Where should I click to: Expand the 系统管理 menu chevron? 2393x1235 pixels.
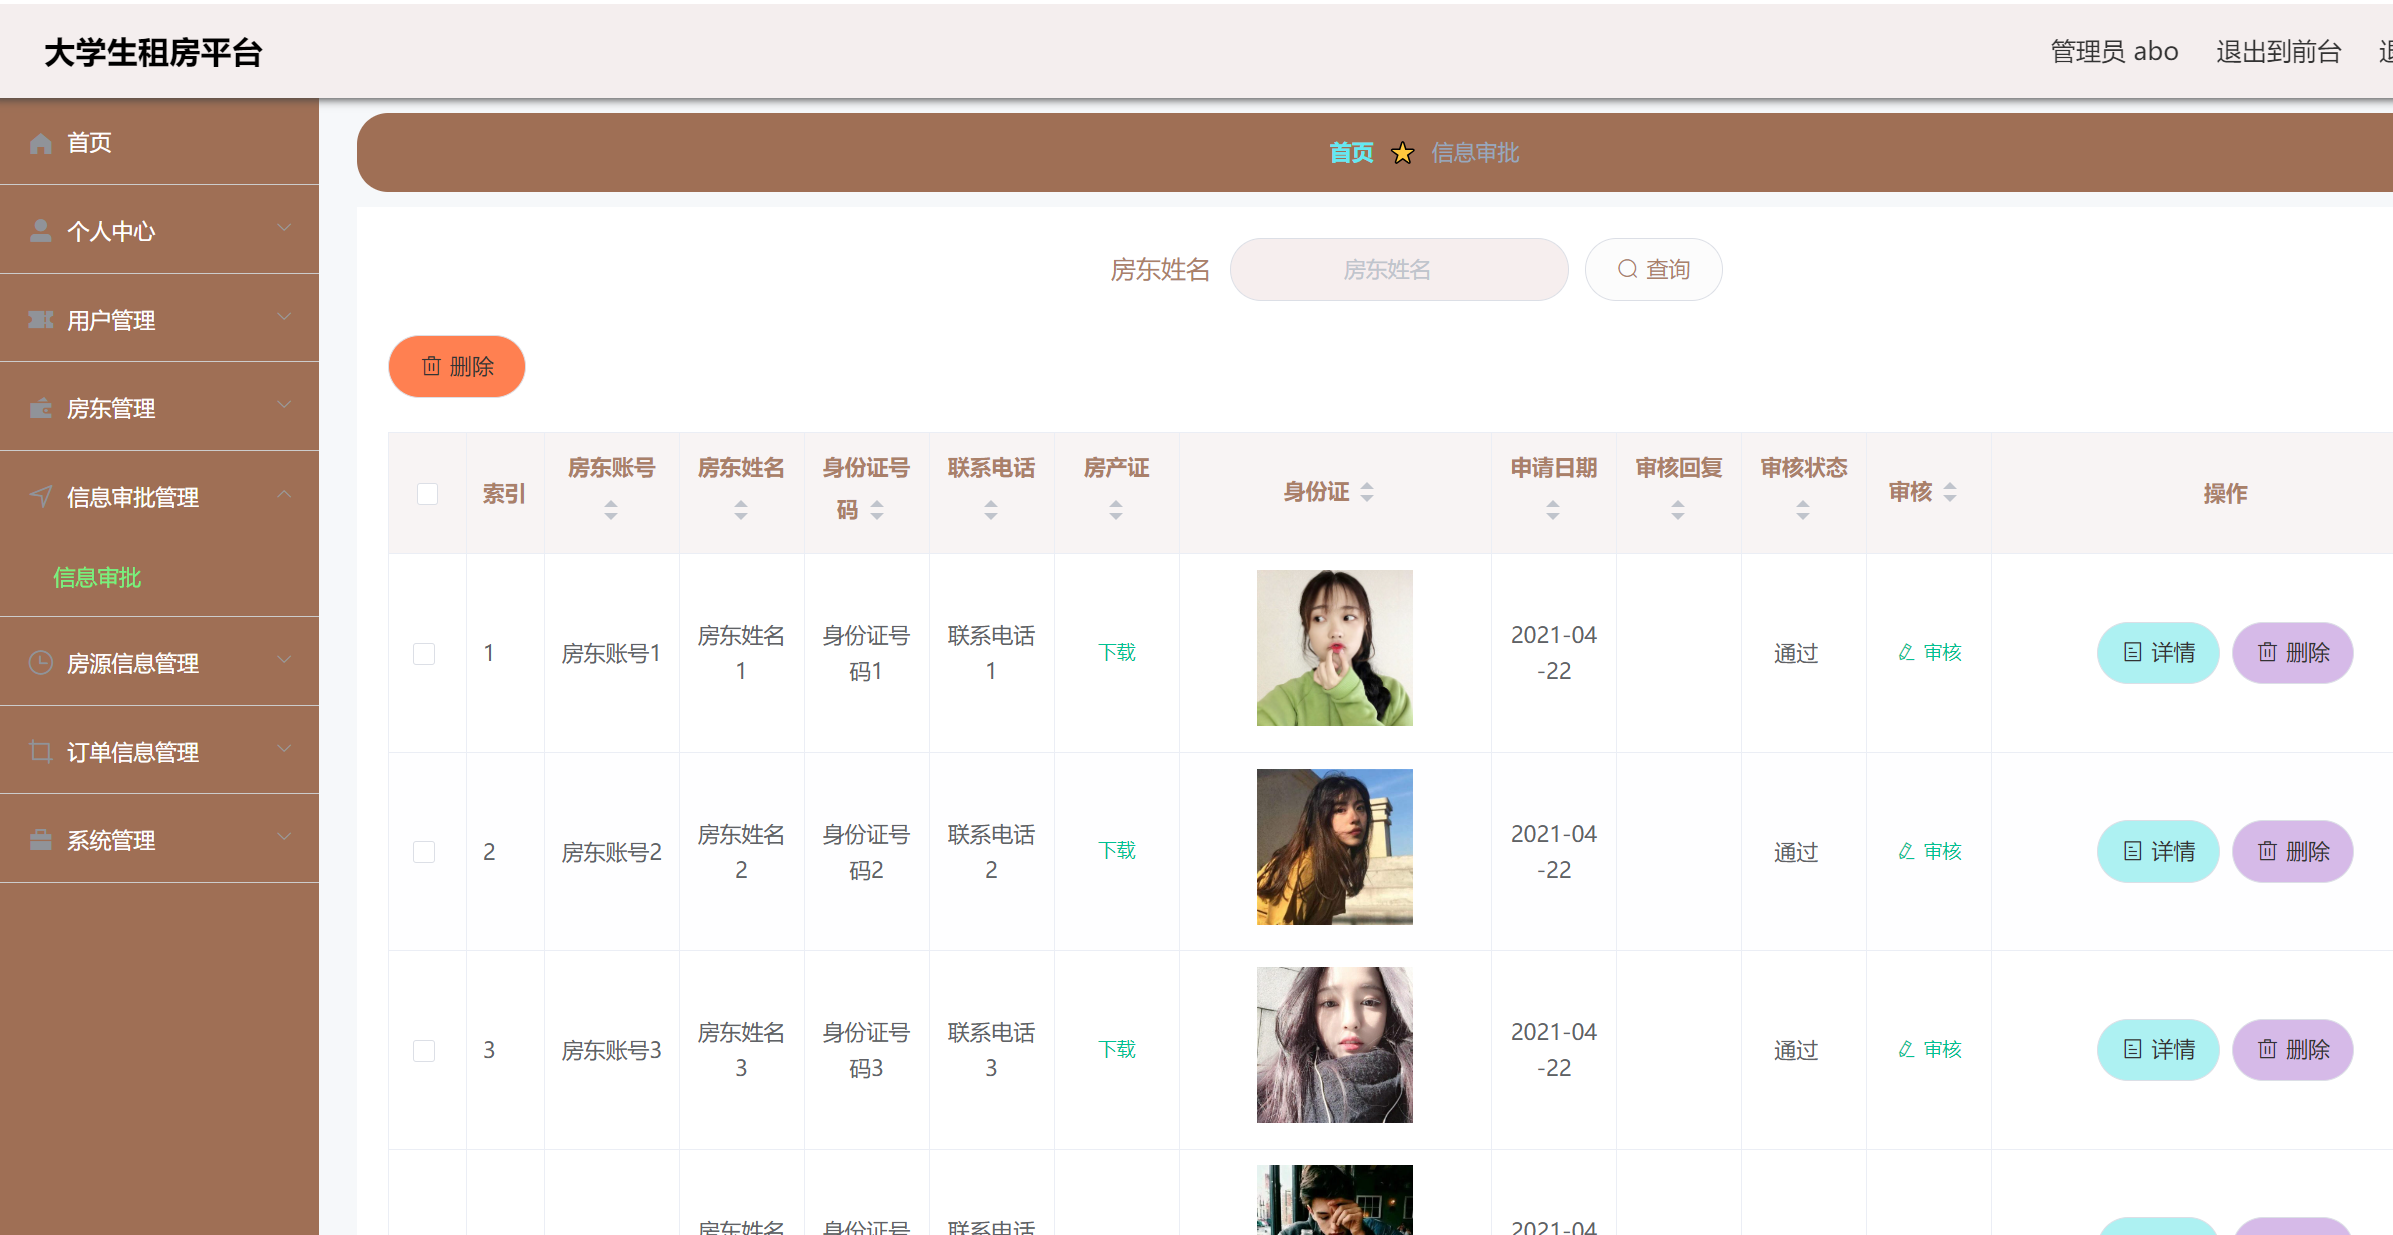tap(285, 837)
